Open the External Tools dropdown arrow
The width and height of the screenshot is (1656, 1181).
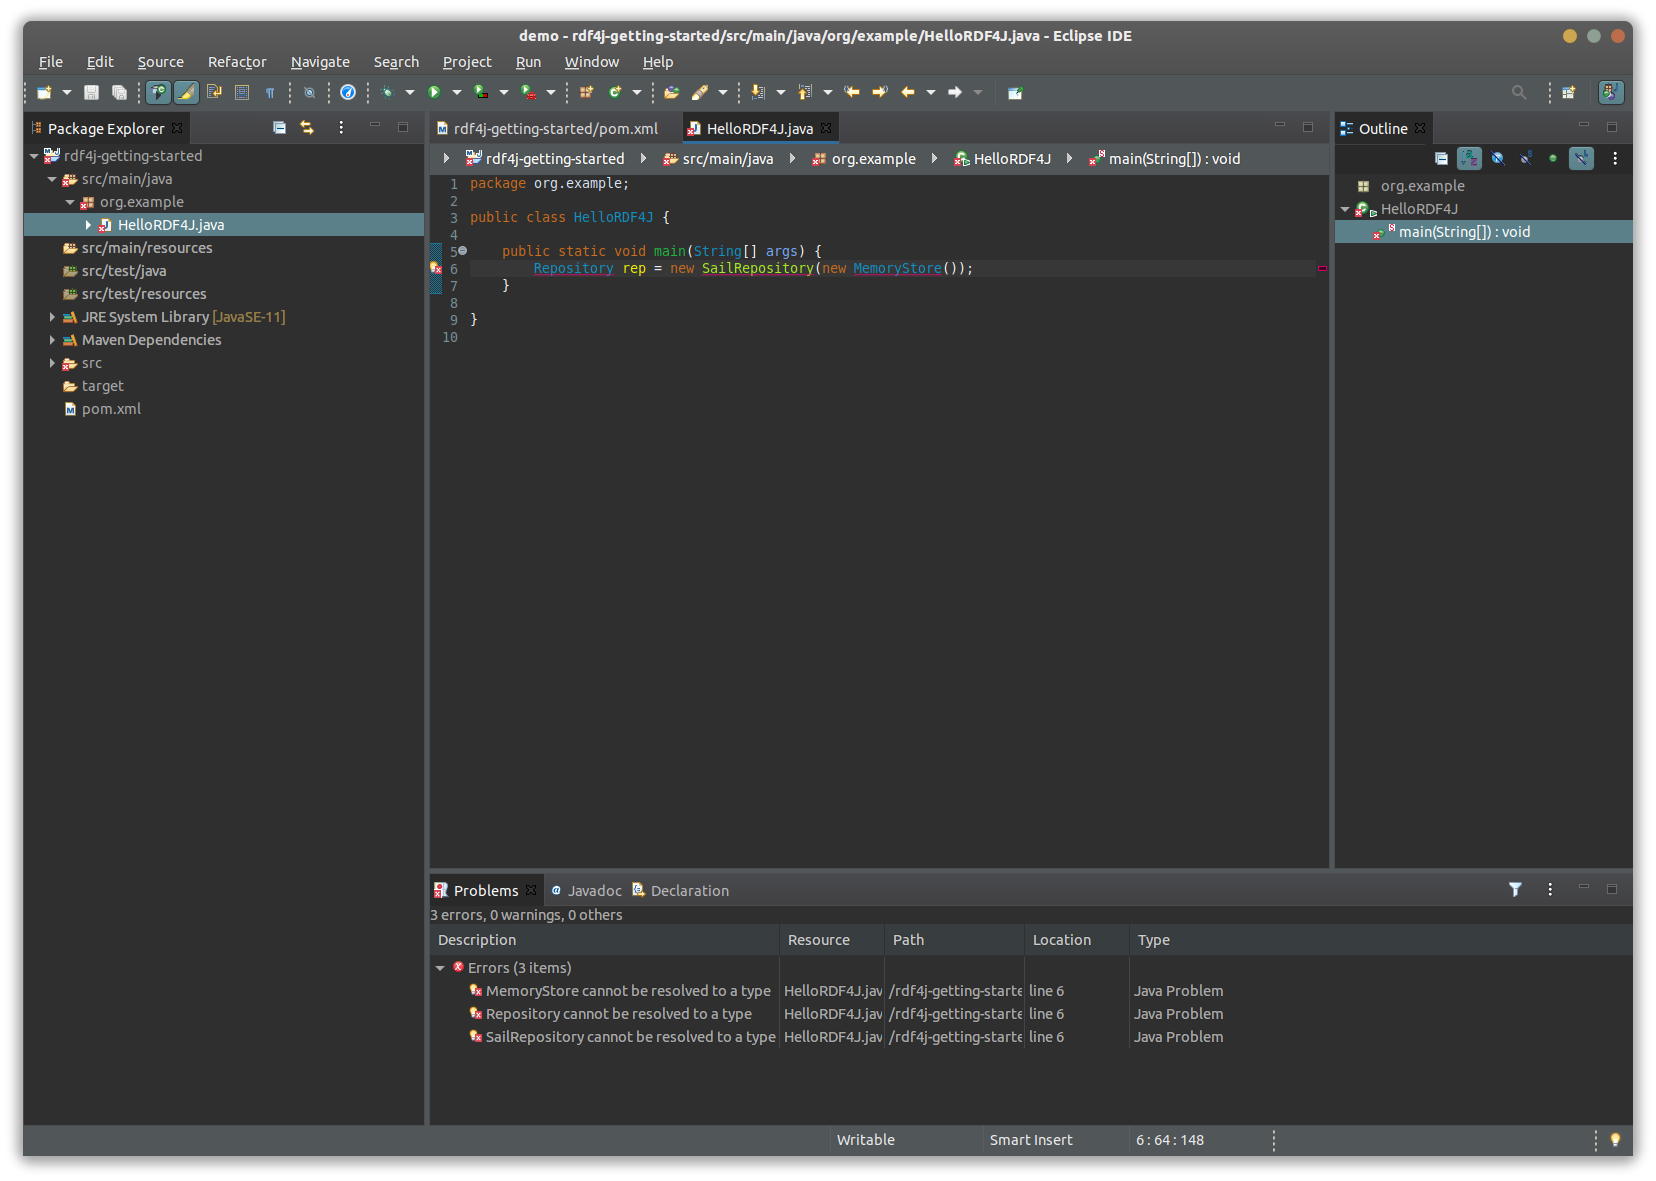point(551,92)
